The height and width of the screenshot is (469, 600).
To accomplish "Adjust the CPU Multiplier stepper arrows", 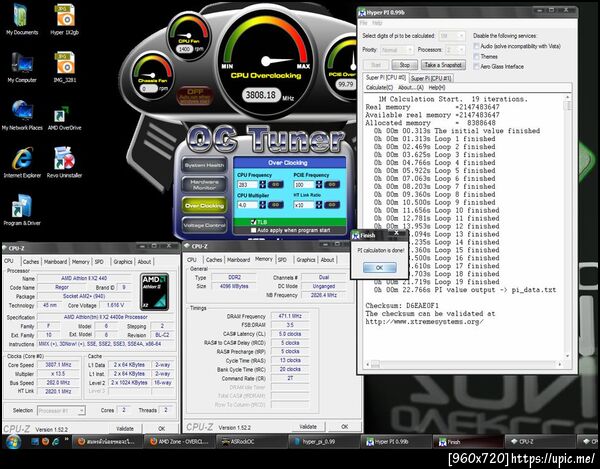I will click(262, 205).
